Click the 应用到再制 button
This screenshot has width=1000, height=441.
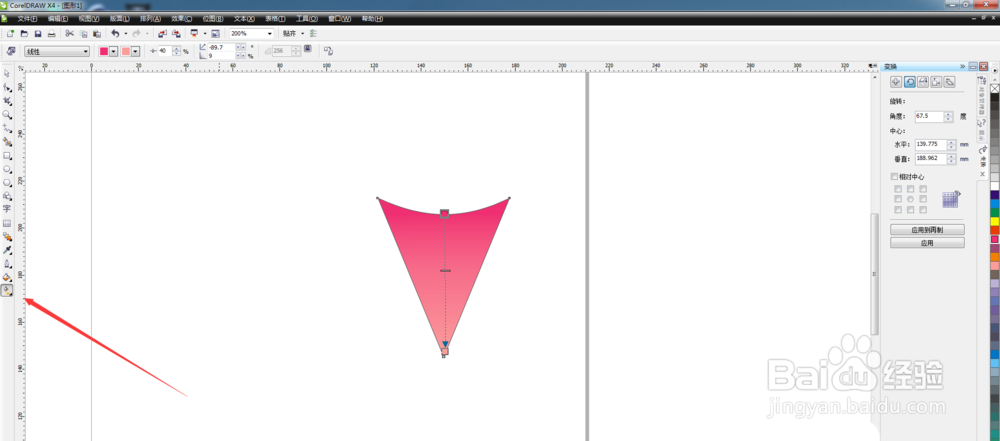coord(927,230)
